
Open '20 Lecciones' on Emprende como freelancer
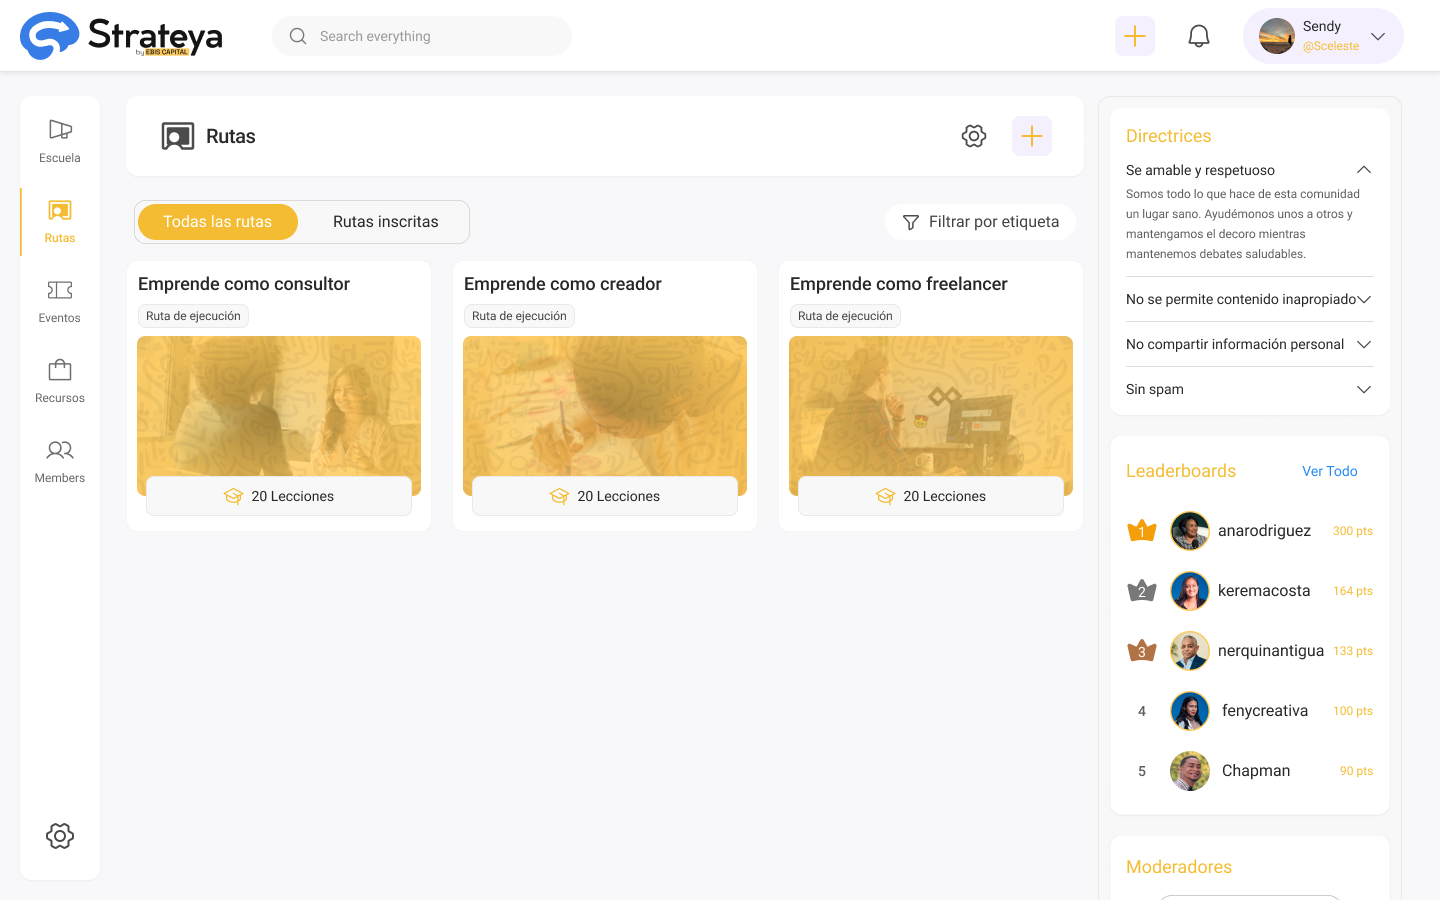point(931,496)
